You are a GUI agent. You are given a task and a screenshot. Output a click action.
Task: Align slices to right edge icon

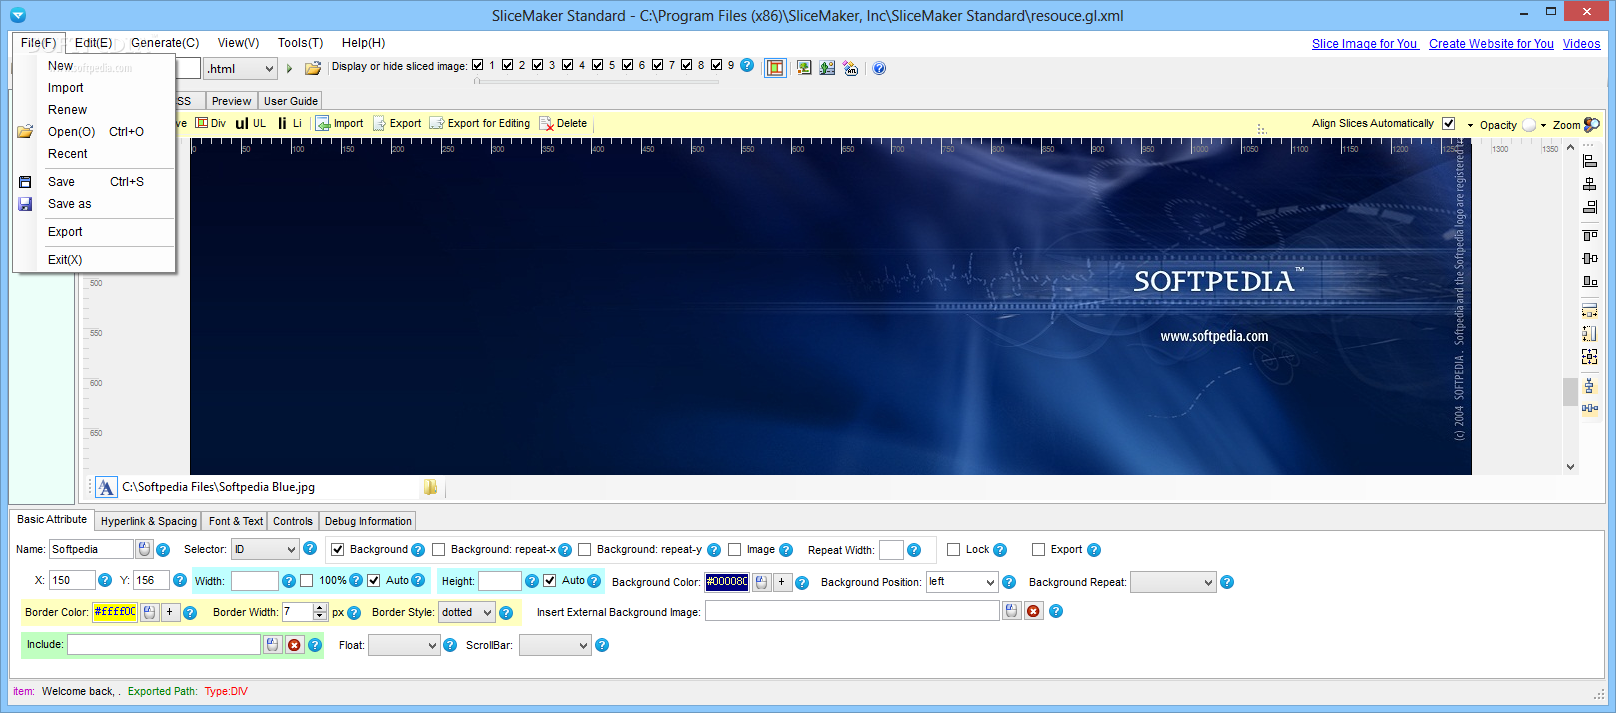1590,207
